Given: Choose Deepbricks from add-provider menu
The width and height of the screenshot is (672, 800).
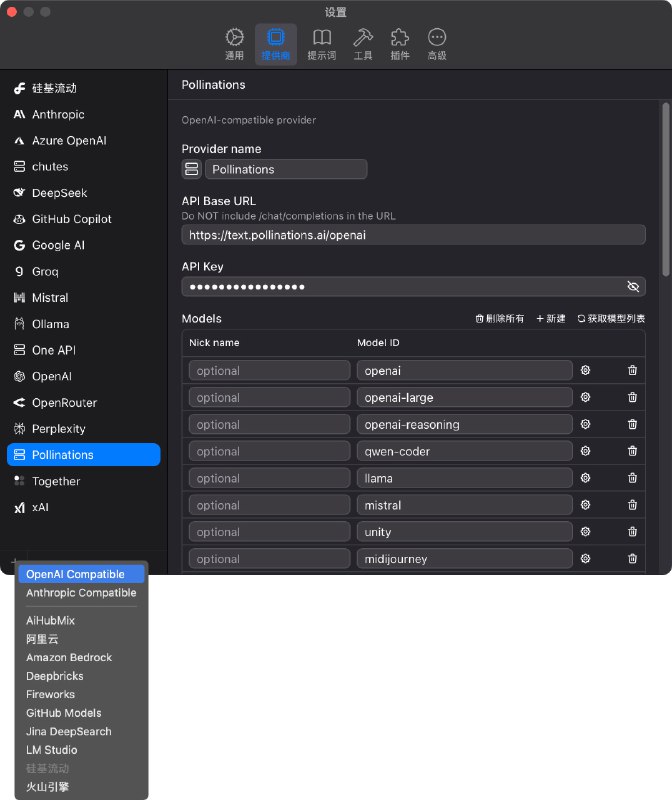Looking at the screenshot, I should pyautogui.click(x=81, y=676).
